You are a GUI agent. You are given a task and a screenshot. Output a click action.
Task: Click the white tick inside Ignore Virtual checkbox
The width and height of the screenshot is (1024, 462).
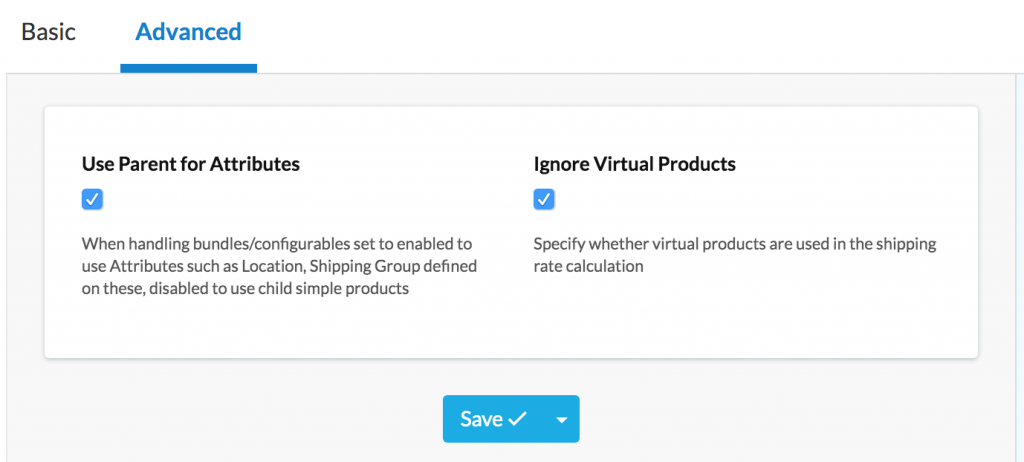[544, 200]
